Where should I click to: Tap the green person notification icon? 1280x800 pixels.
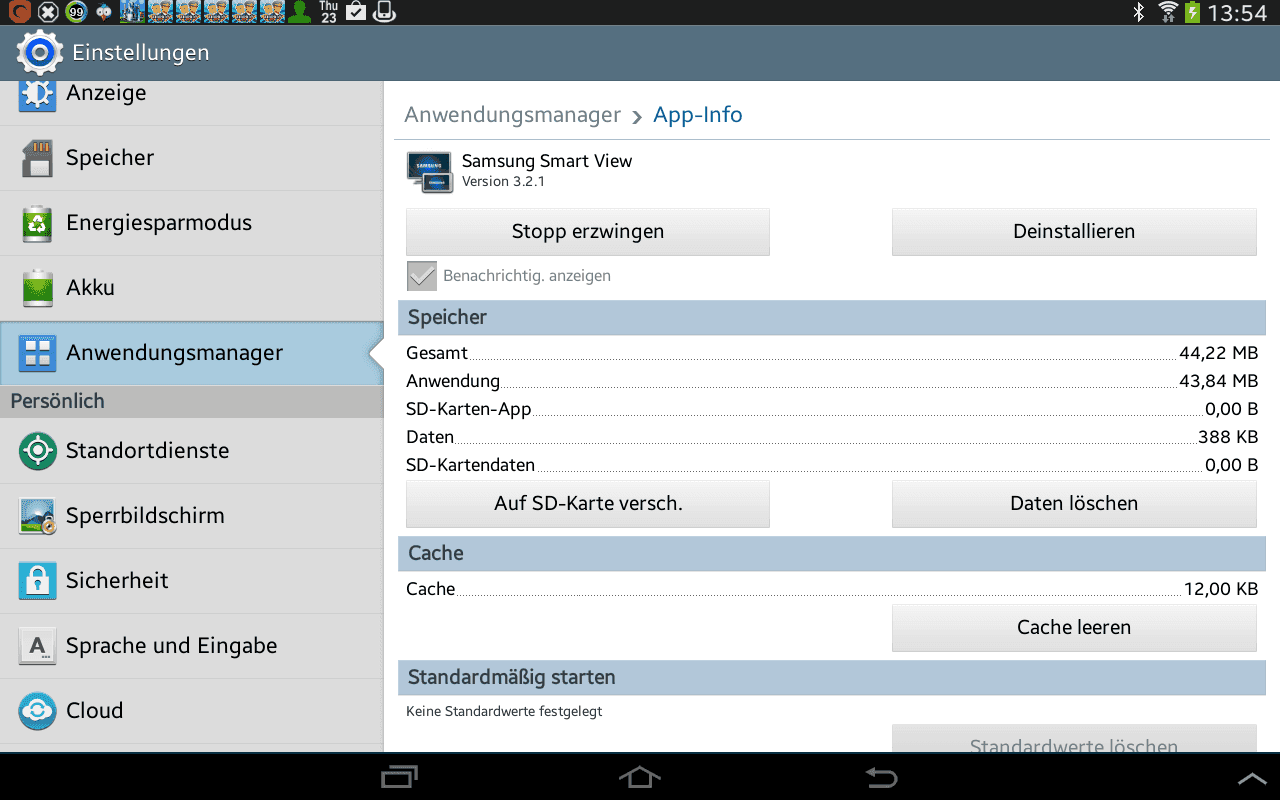[x=298, y=12]
